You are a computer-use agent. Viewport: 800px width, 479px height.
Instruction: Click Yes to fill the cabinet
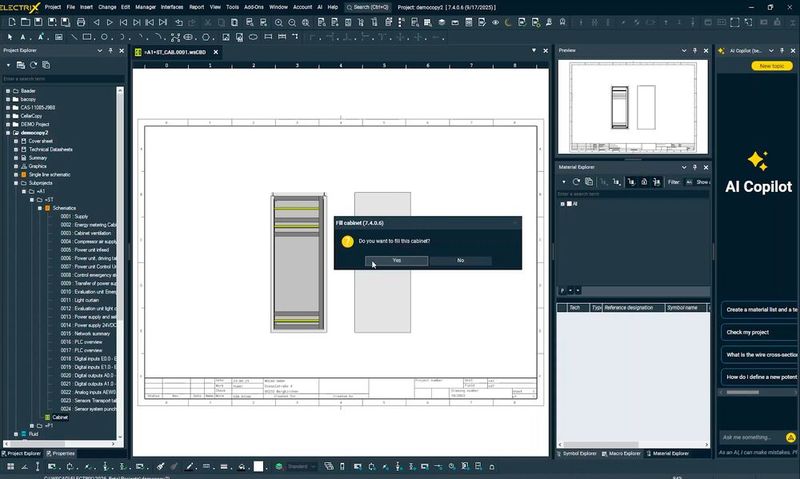pyautogui.click(x=397, y=260)
